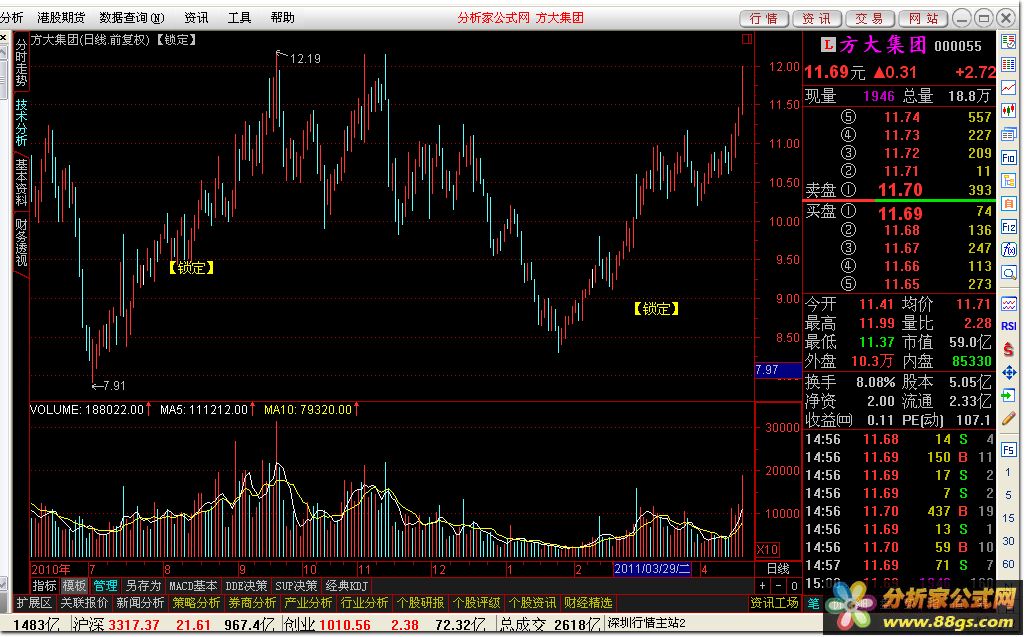Click 另存为 below the chart
Viewport: 1025px width, 637px height.
143,586
